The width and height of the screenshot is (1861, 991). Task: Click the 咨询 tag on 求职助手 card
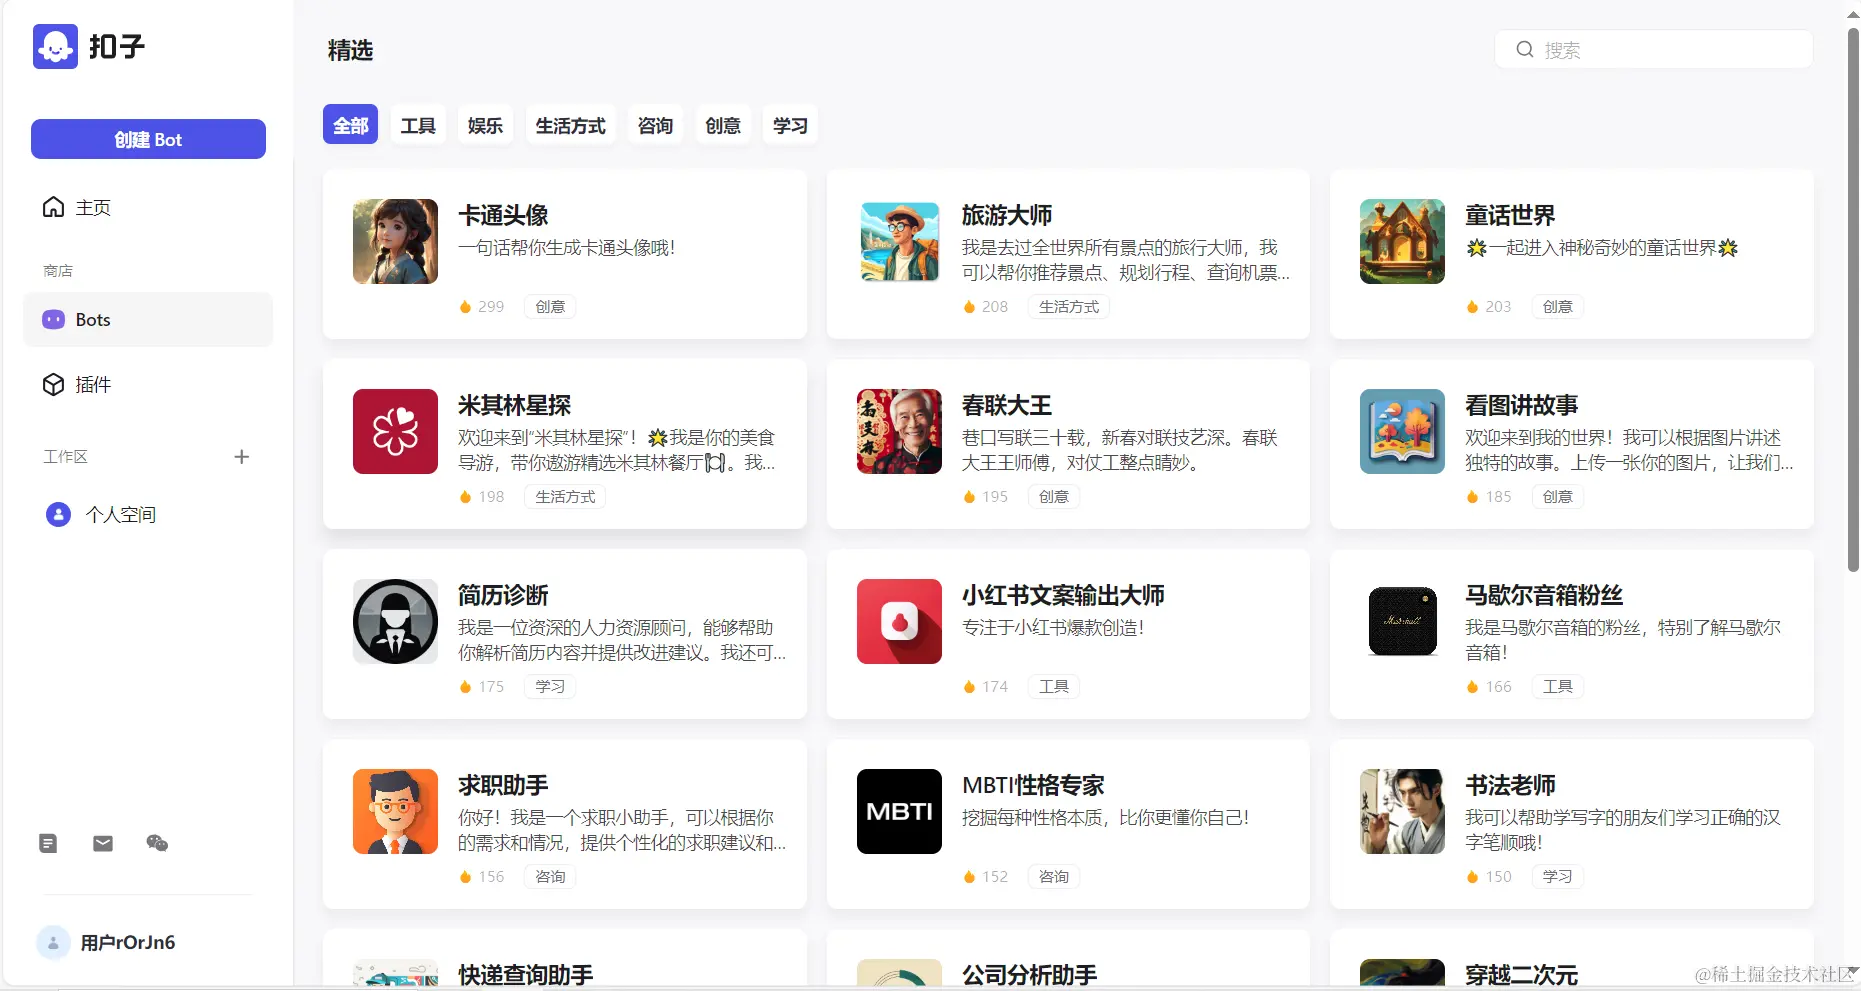(x=550, y=877)
